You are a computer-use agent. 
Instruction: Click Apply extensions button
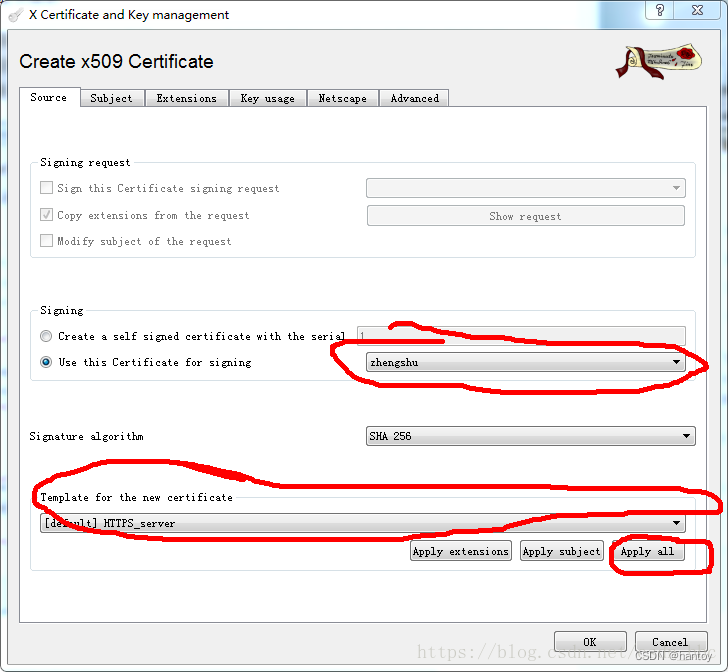click(x=461, y=551)
